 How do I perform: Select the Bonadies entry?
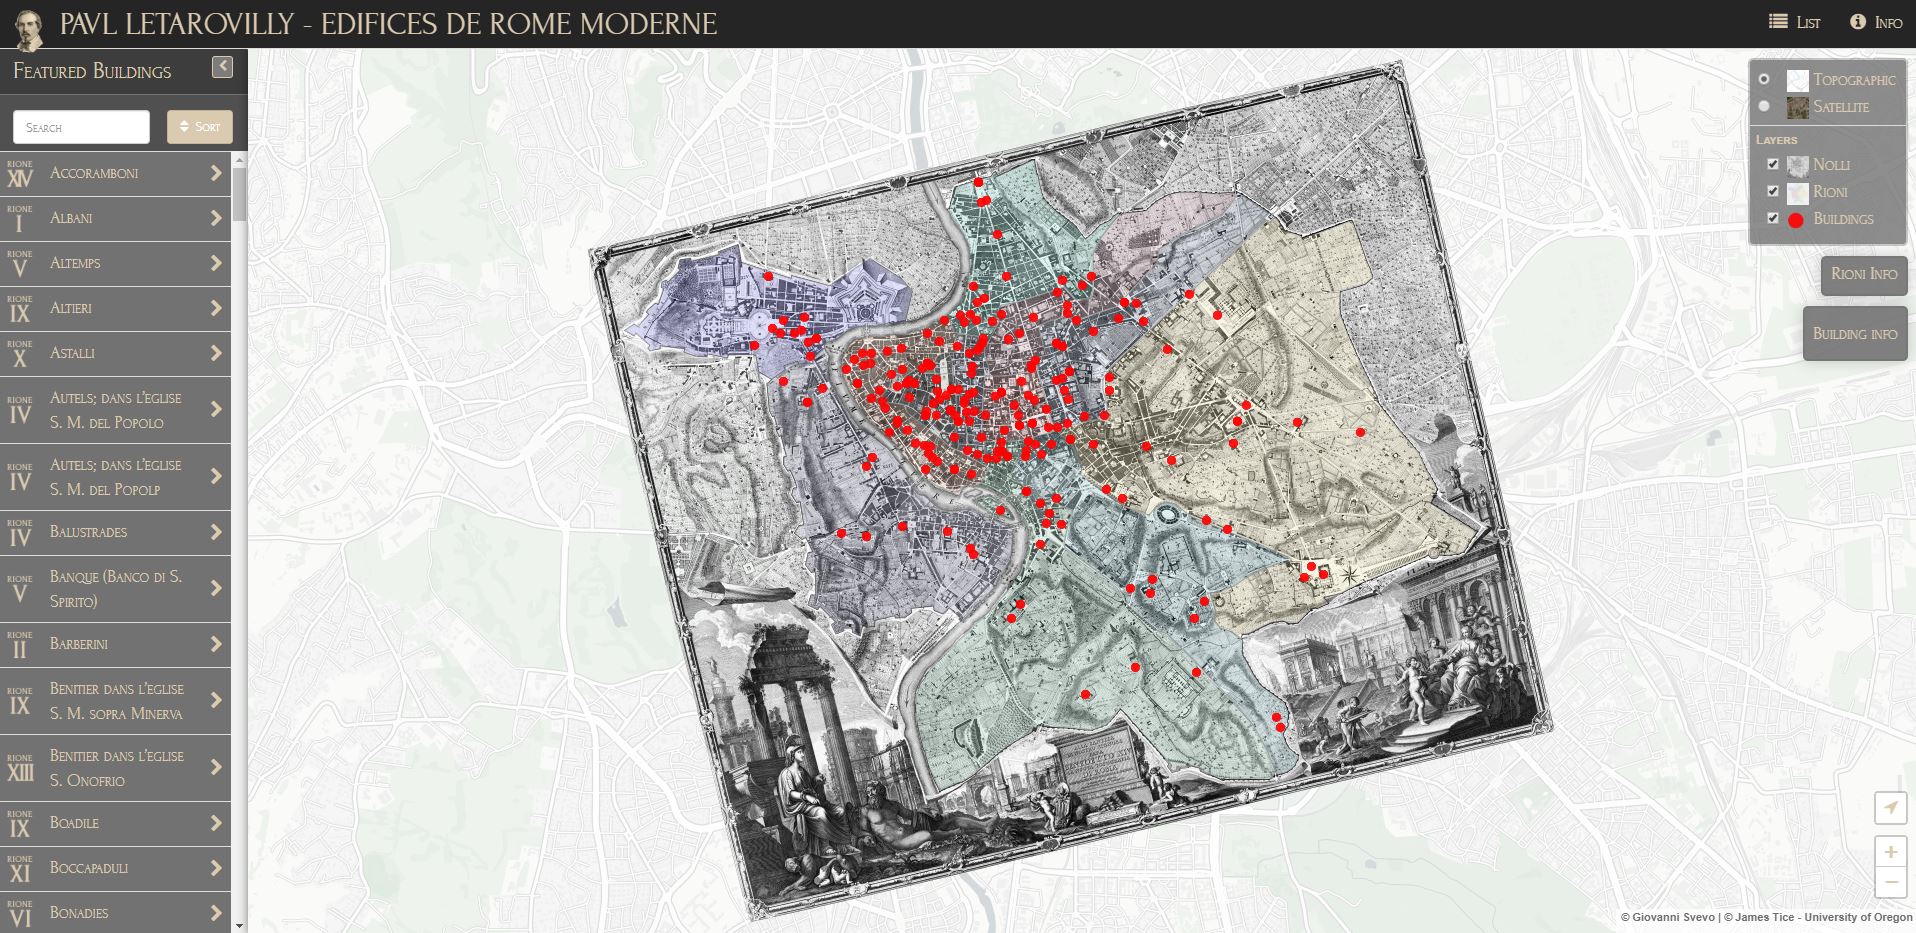(115, 913)
